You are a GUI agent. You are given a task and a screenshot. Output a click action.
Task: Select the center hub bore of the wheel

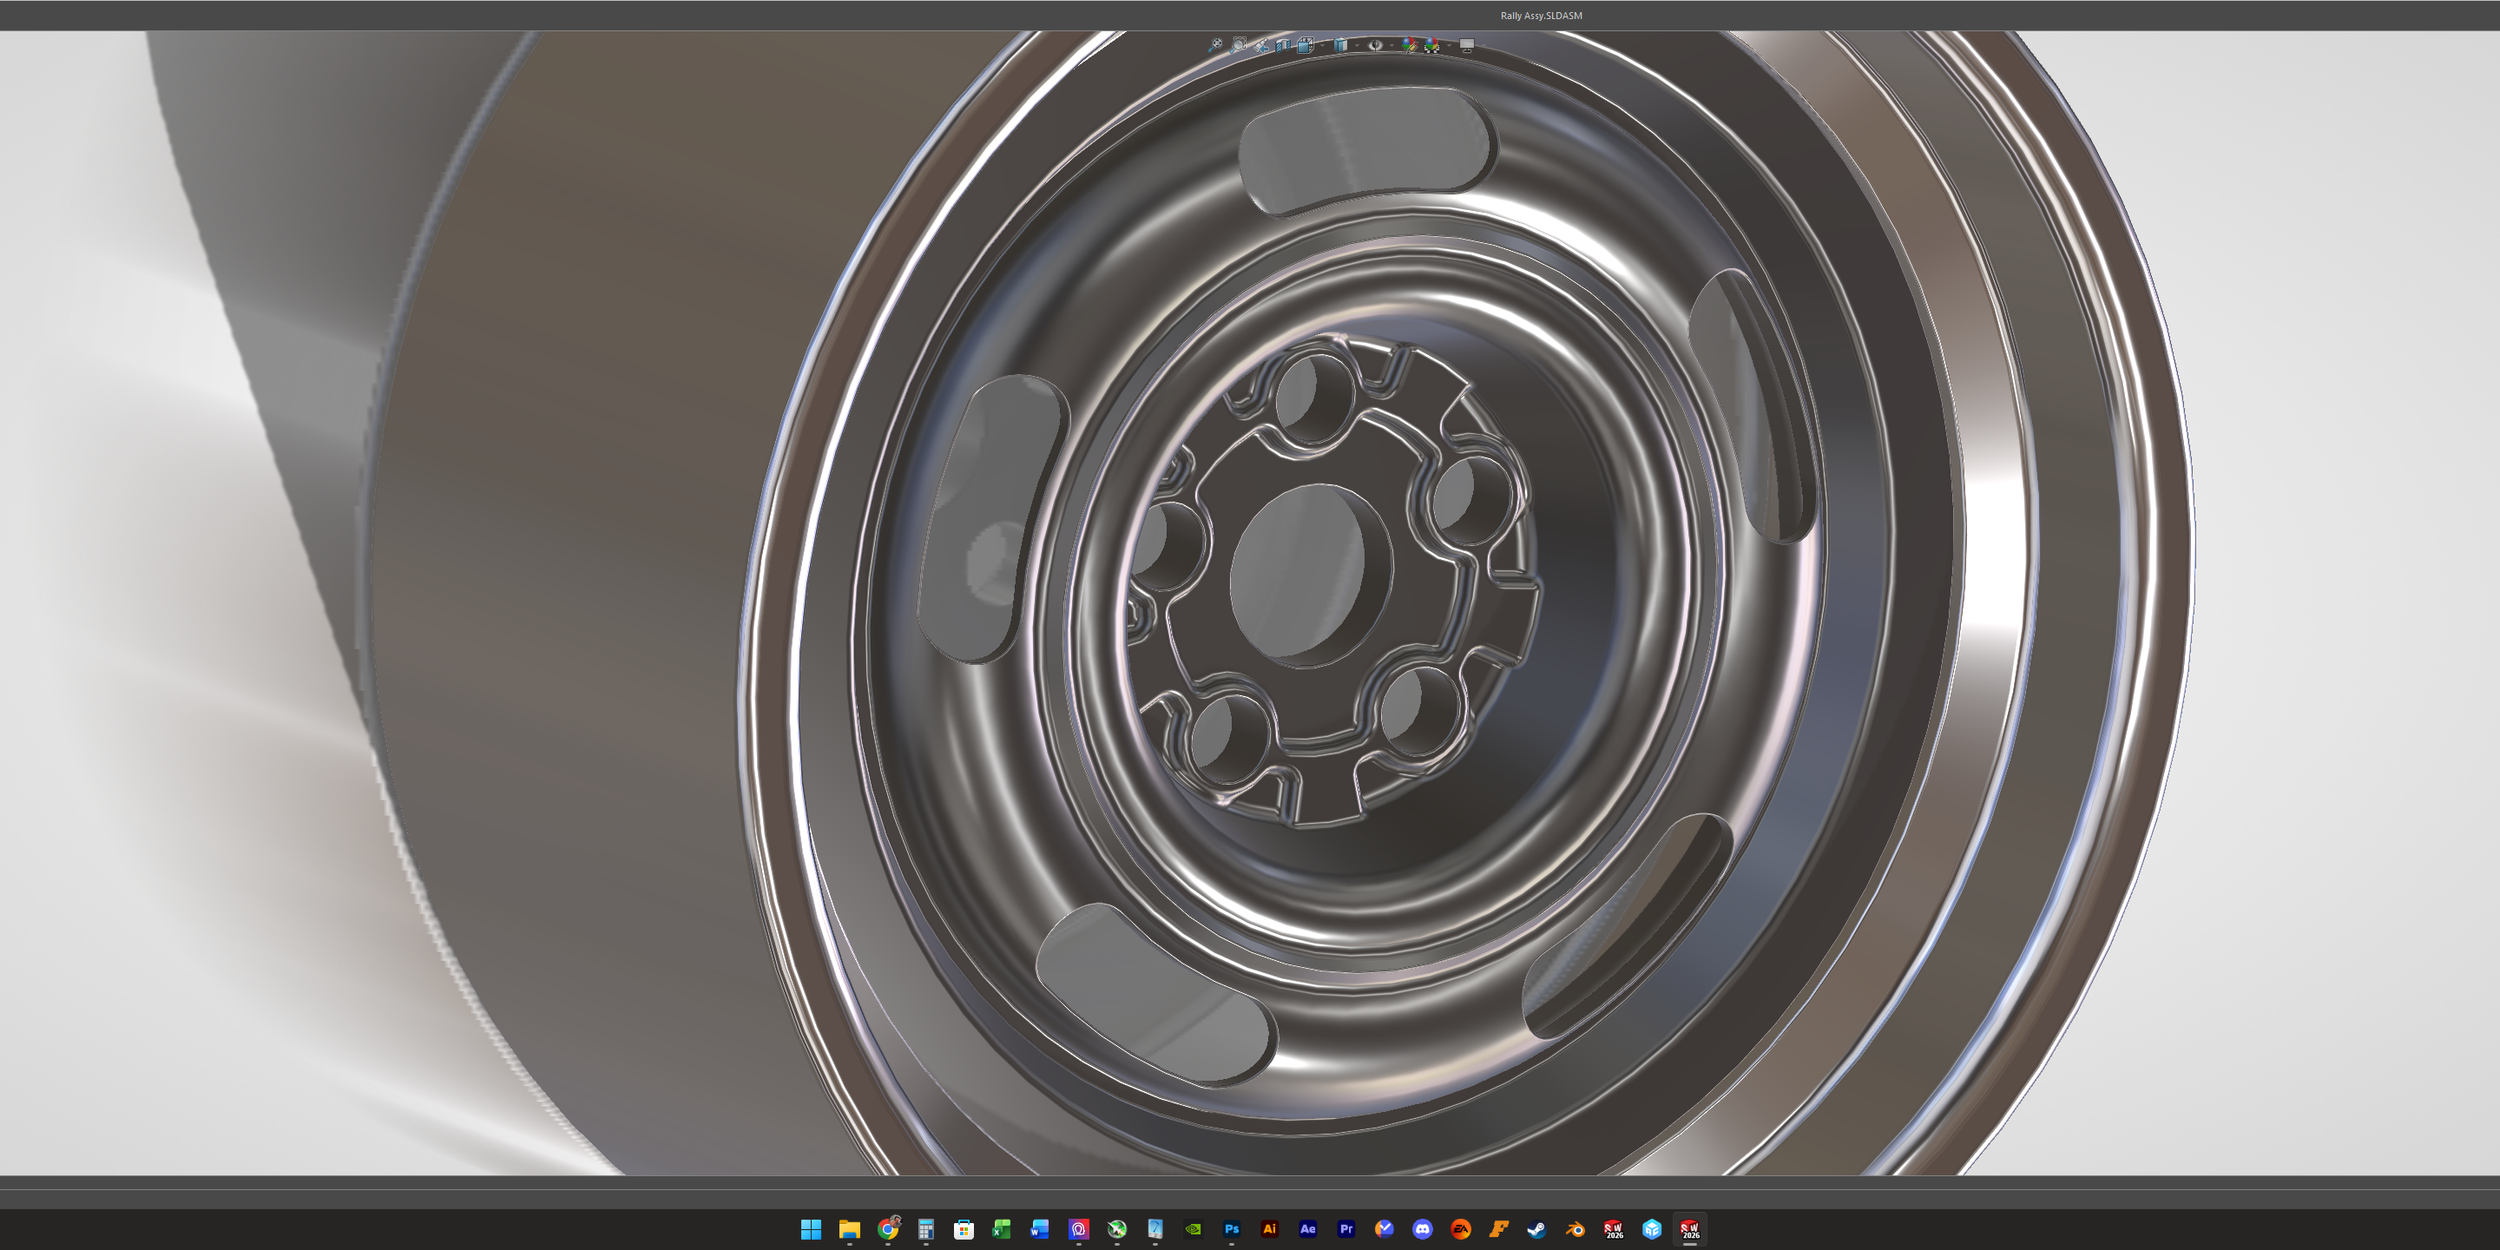pyautogui.click(x=1309, y=575)
